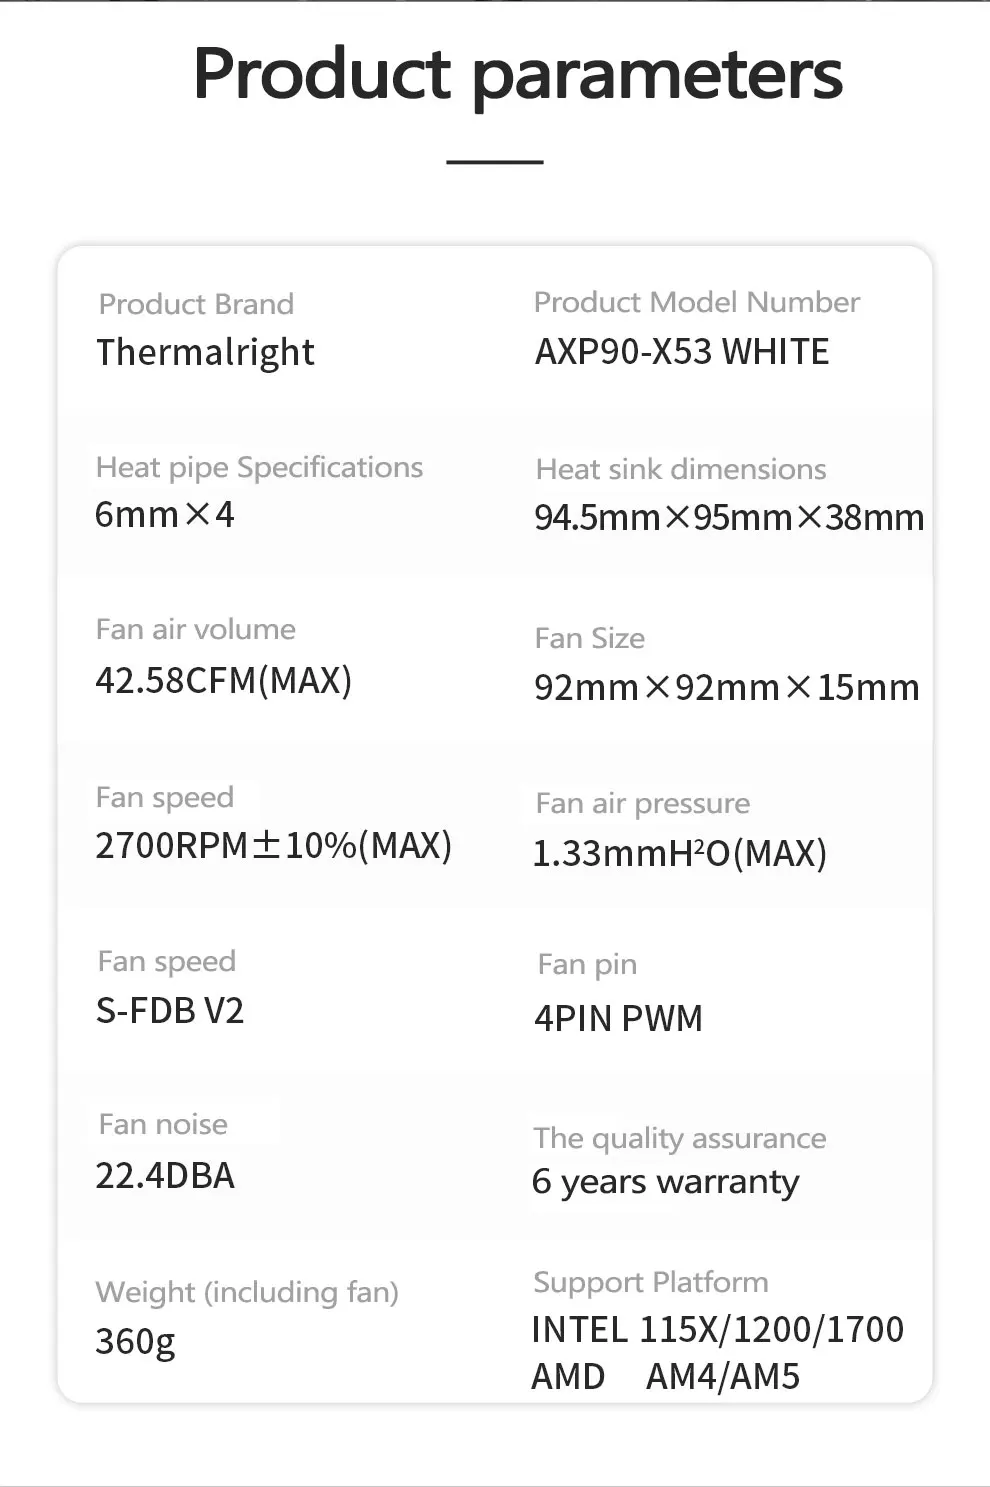Viewport: 990px width, 1487px height.
Task: Click the AXP90-X53 WHITE model number
Action: [x=682, y=352]
